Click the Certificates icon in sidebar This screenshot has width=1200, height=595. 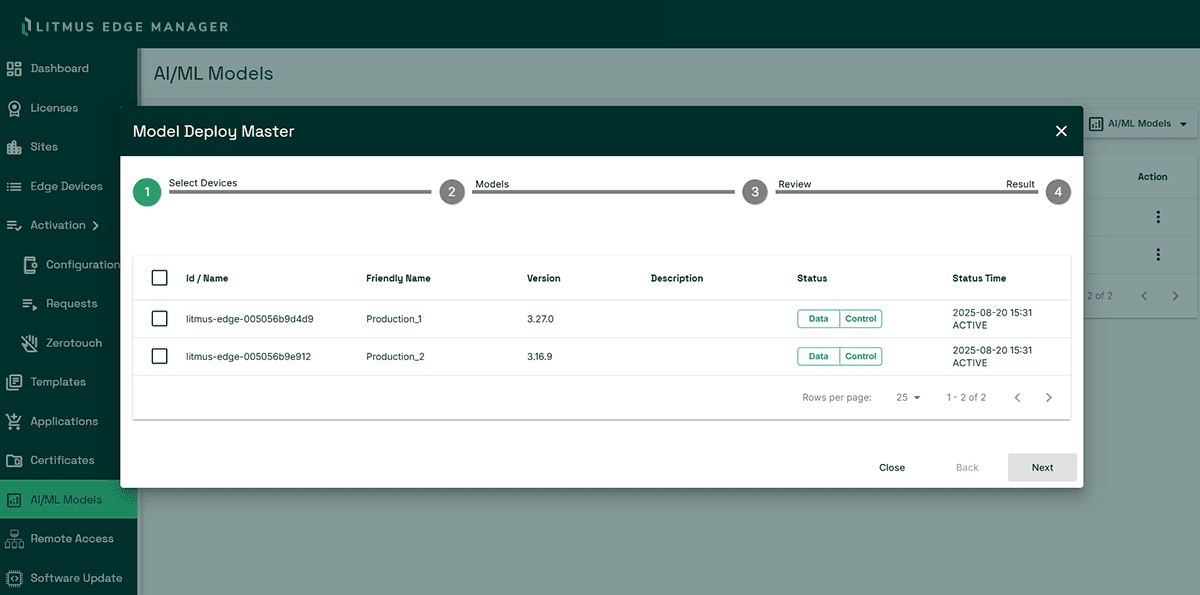pyautogui.click(x=14, y=461)
